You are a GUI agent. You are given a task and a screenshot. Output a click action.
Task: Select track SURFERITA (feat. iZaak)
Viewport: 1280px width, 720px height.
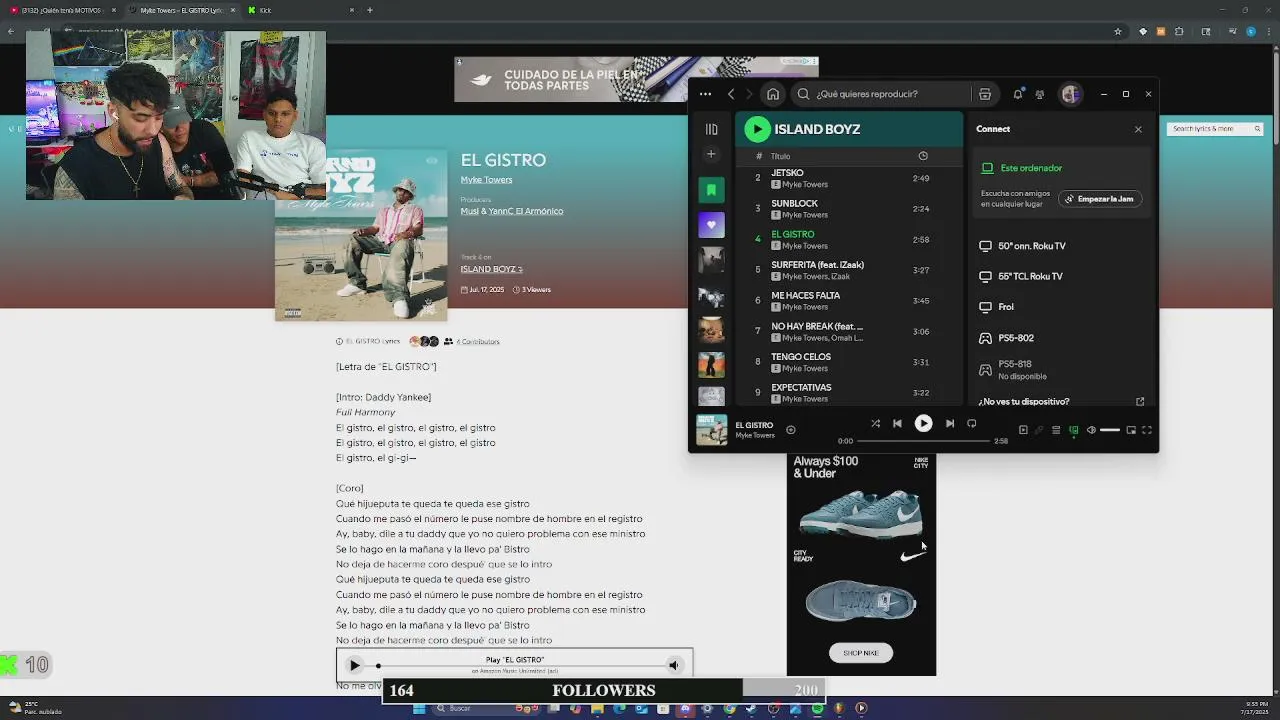click(x=848, y=270)
